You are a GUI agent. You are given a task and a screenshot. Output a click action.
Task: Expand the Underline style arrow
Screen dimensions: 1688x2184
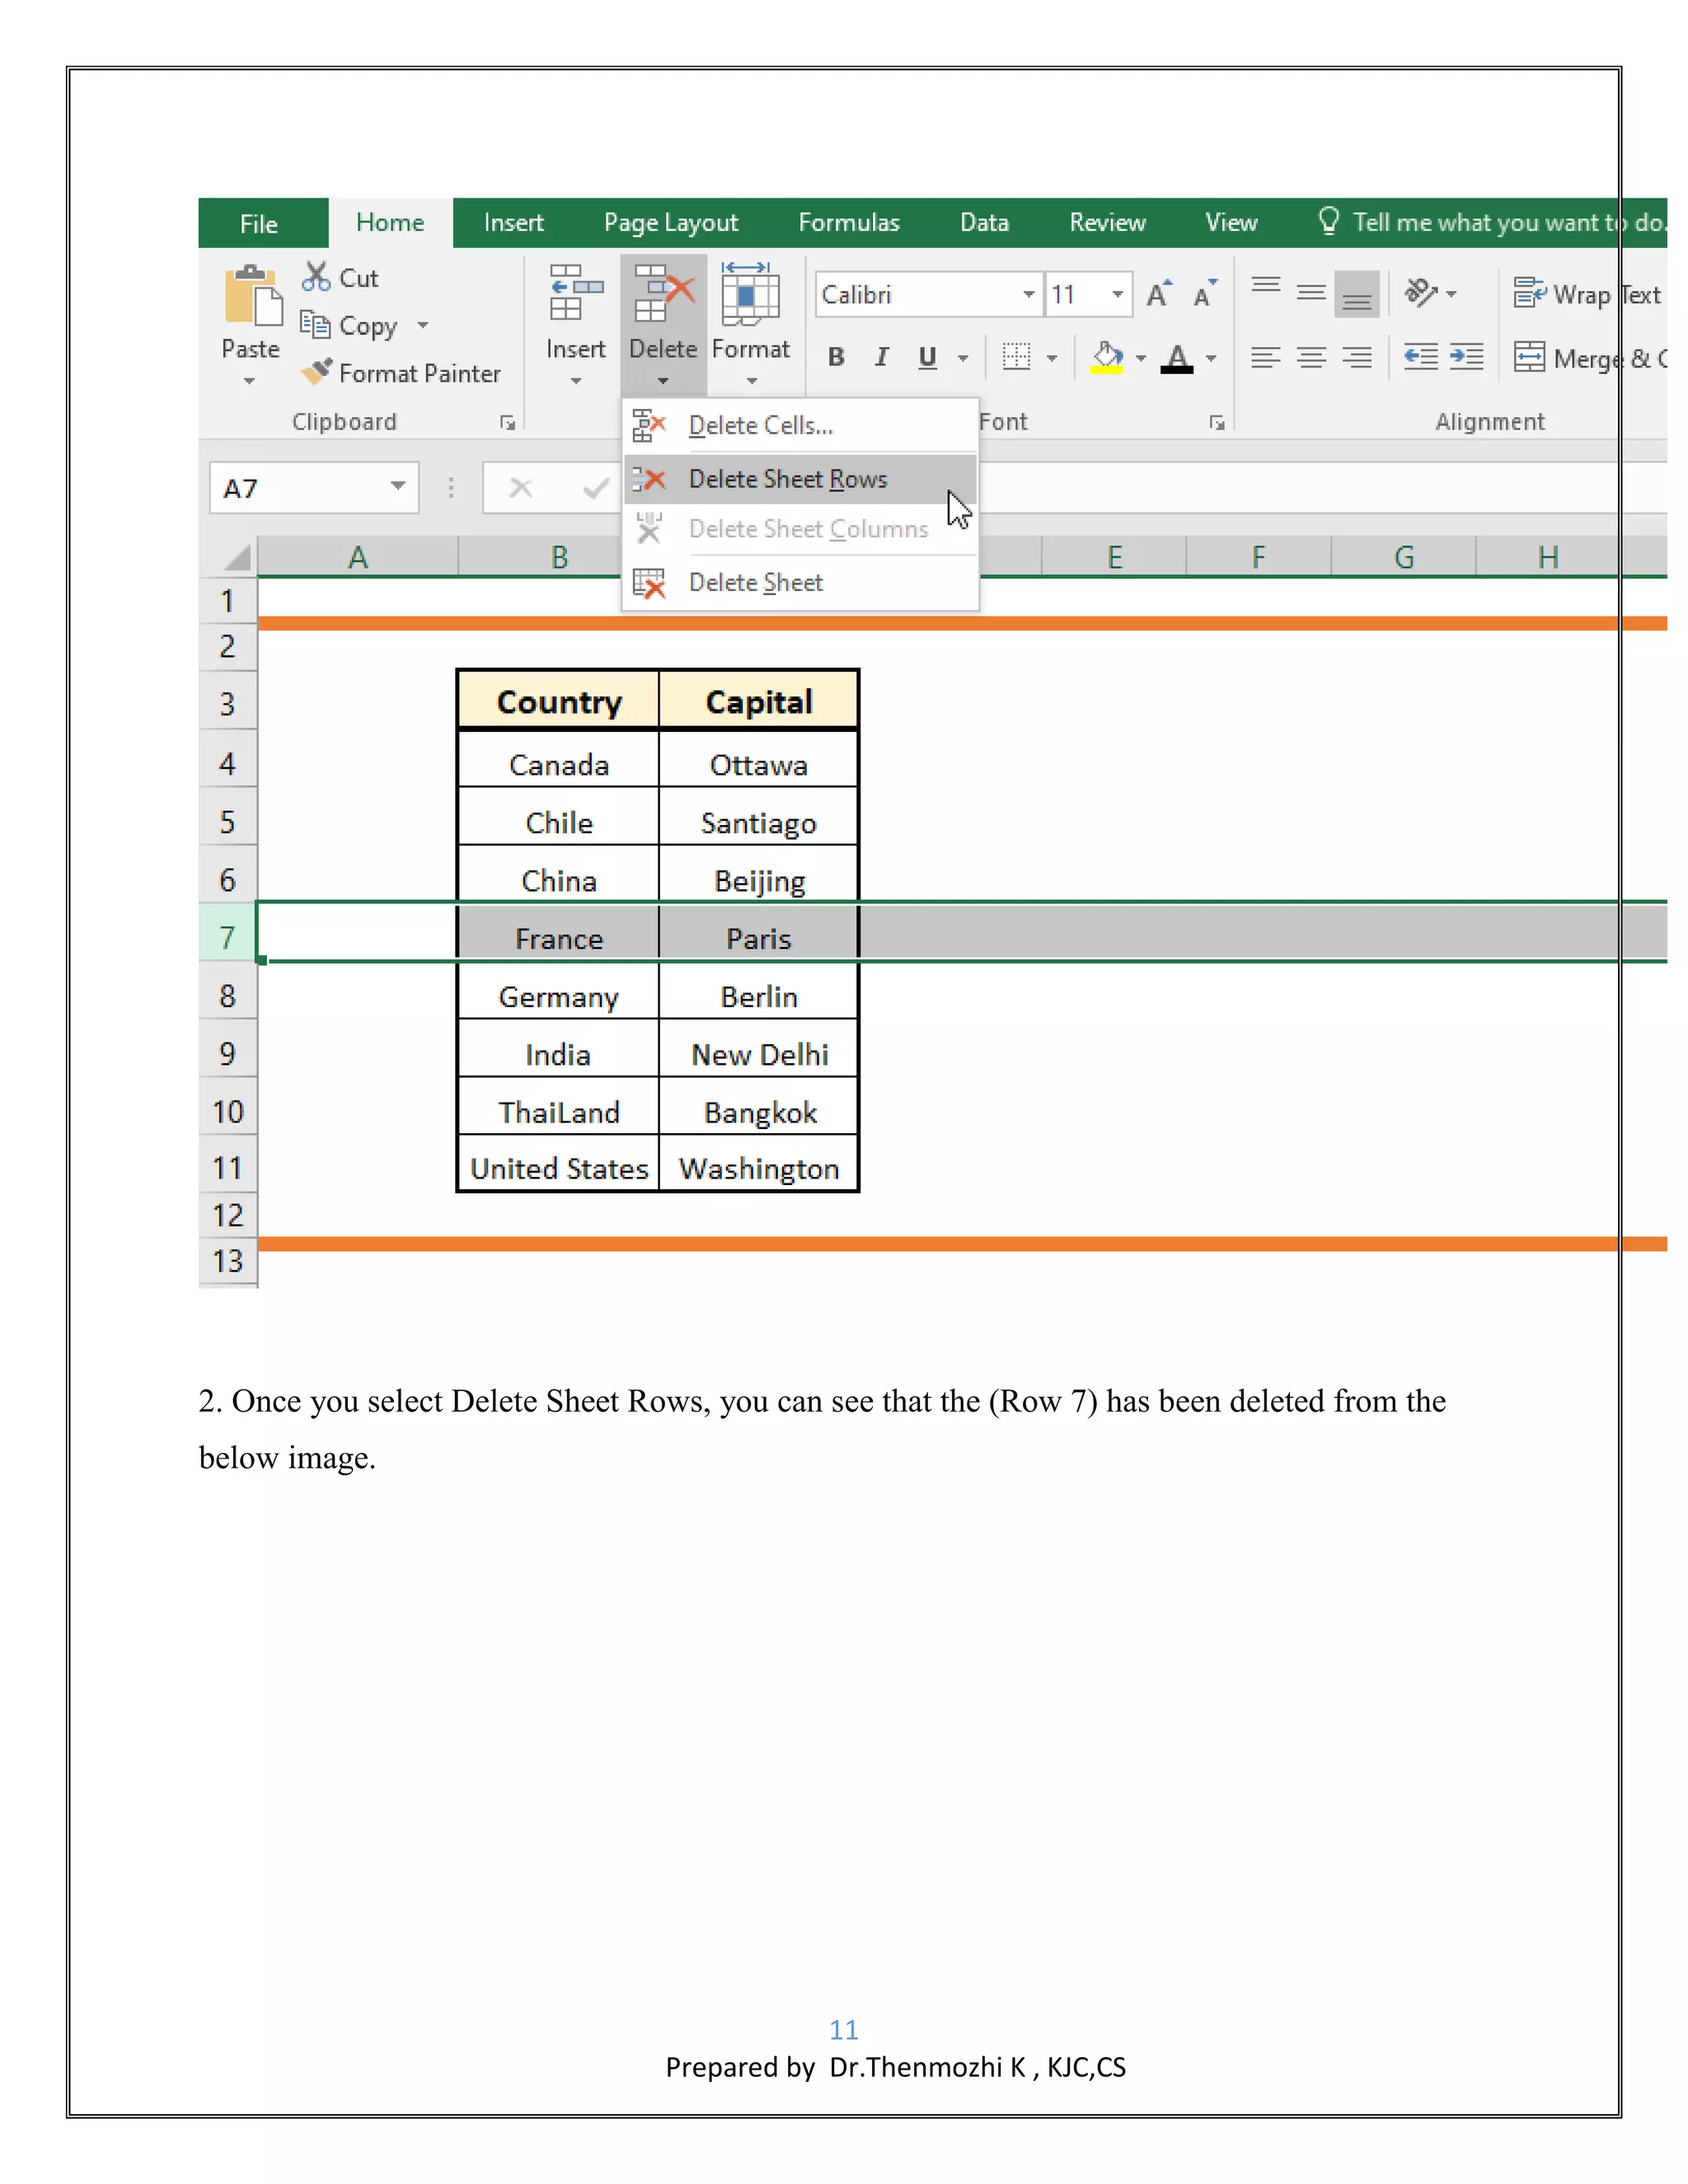[x=963, y=358]
